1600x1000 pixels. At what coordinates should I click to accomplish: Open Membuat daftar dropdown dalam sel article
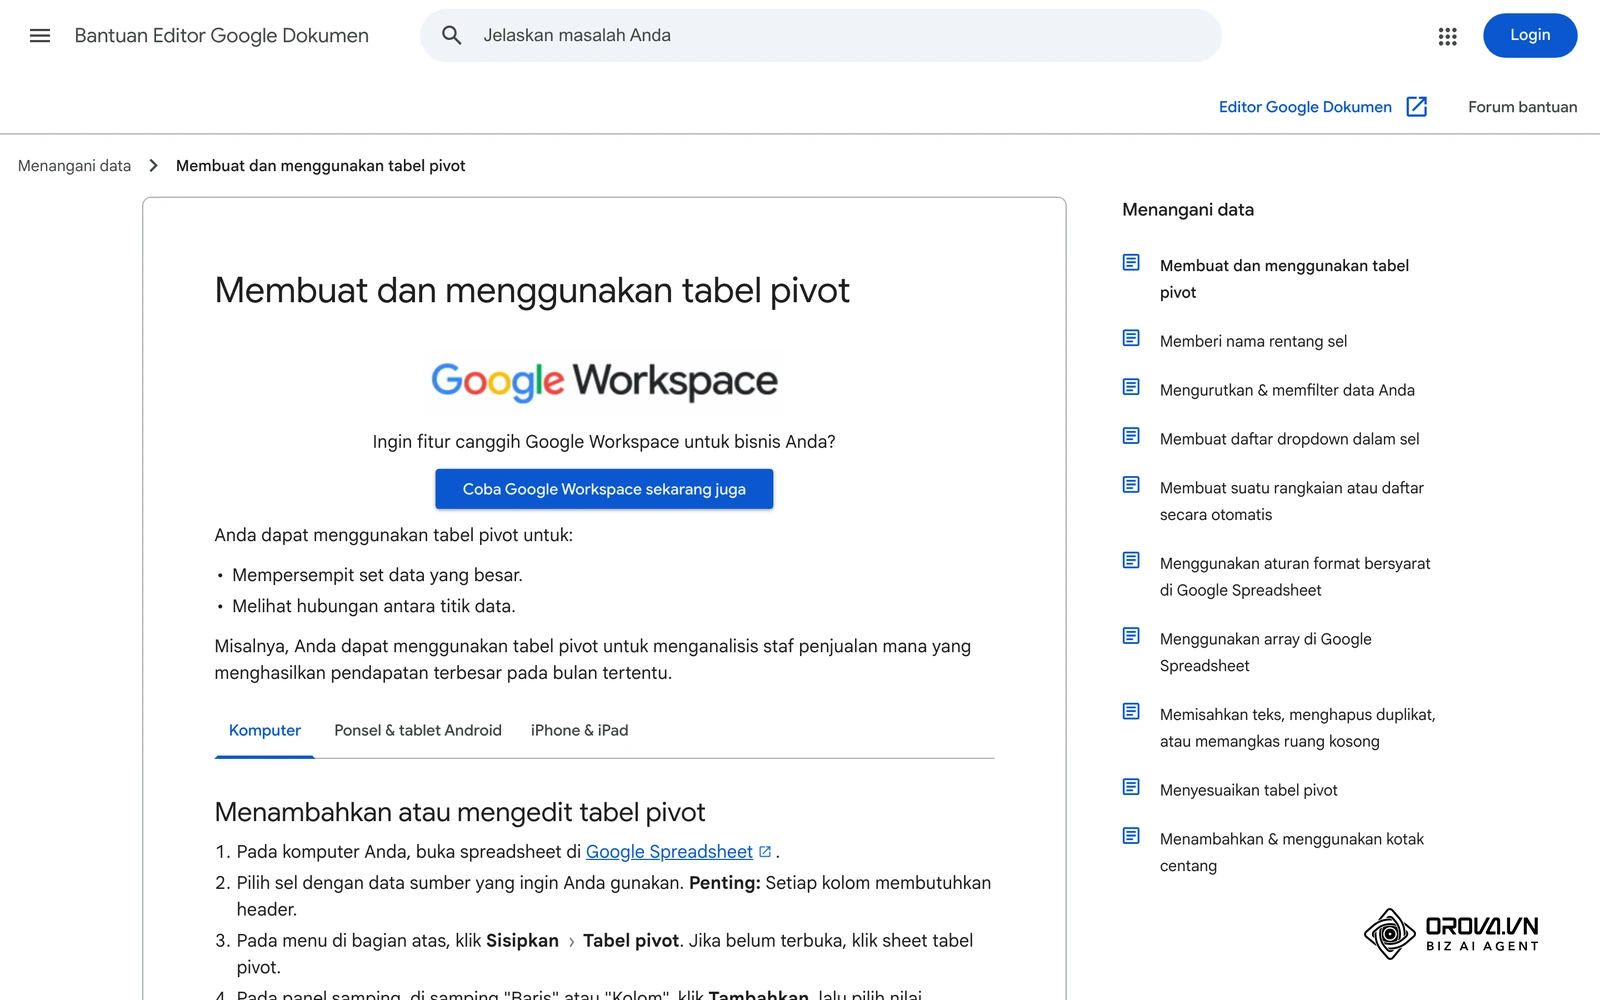pos(1289,439)
